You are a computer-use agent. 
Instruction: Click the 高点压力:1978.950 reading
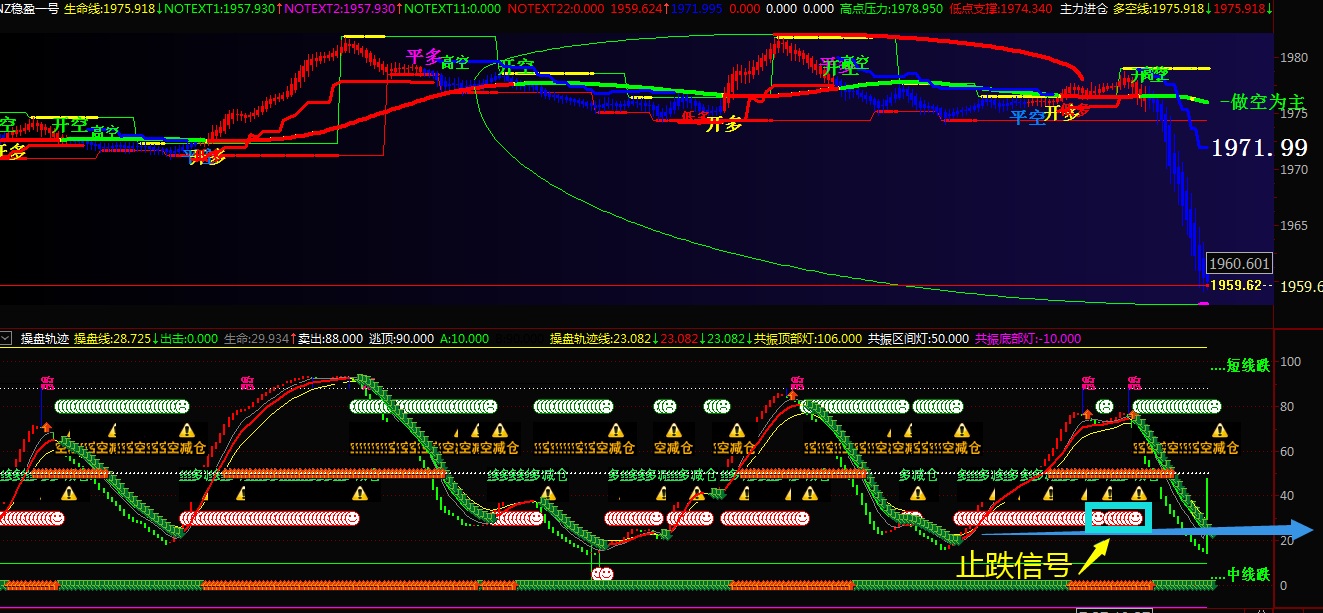pos(892,8)
